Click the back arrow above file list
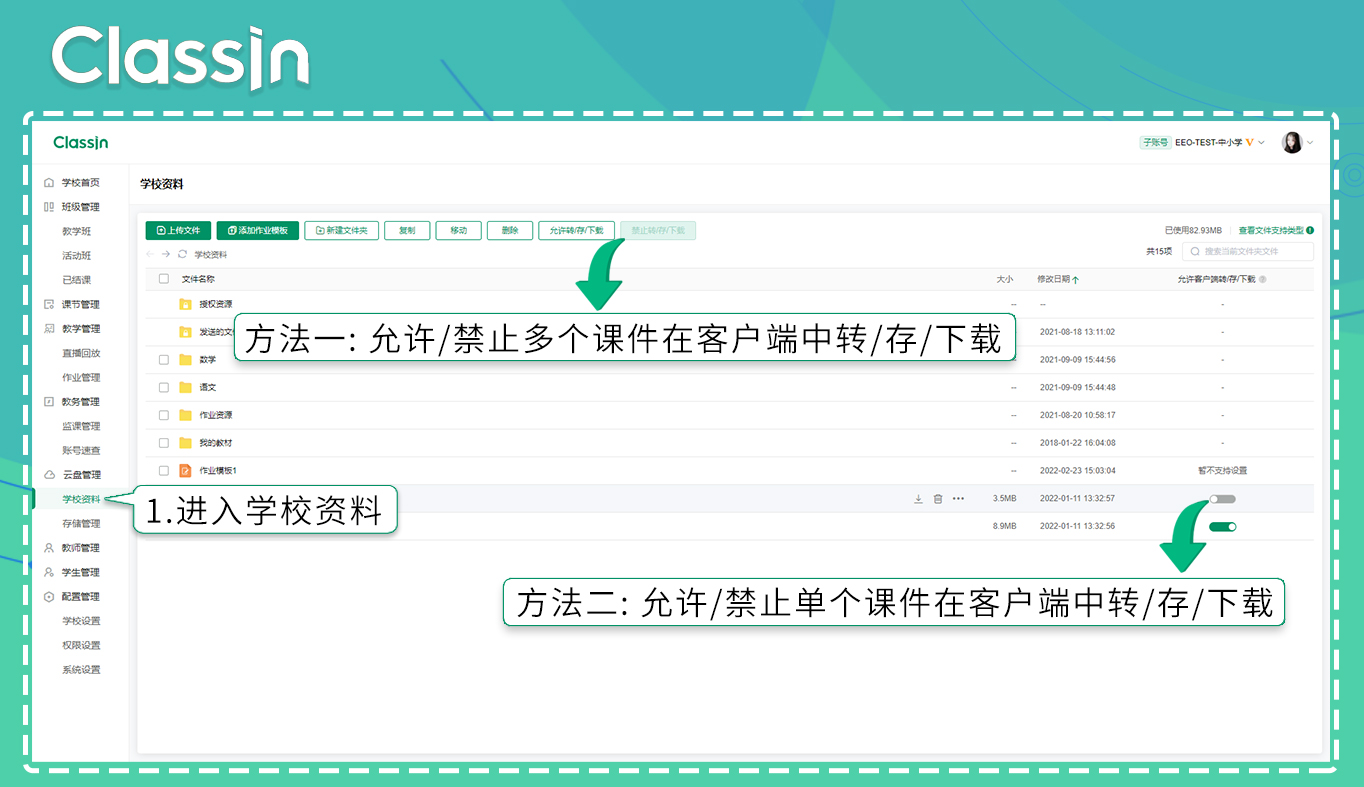Image resolution: width=1364 pixels, height=787 pixels. pyautogui.click(x=151, y=254)
